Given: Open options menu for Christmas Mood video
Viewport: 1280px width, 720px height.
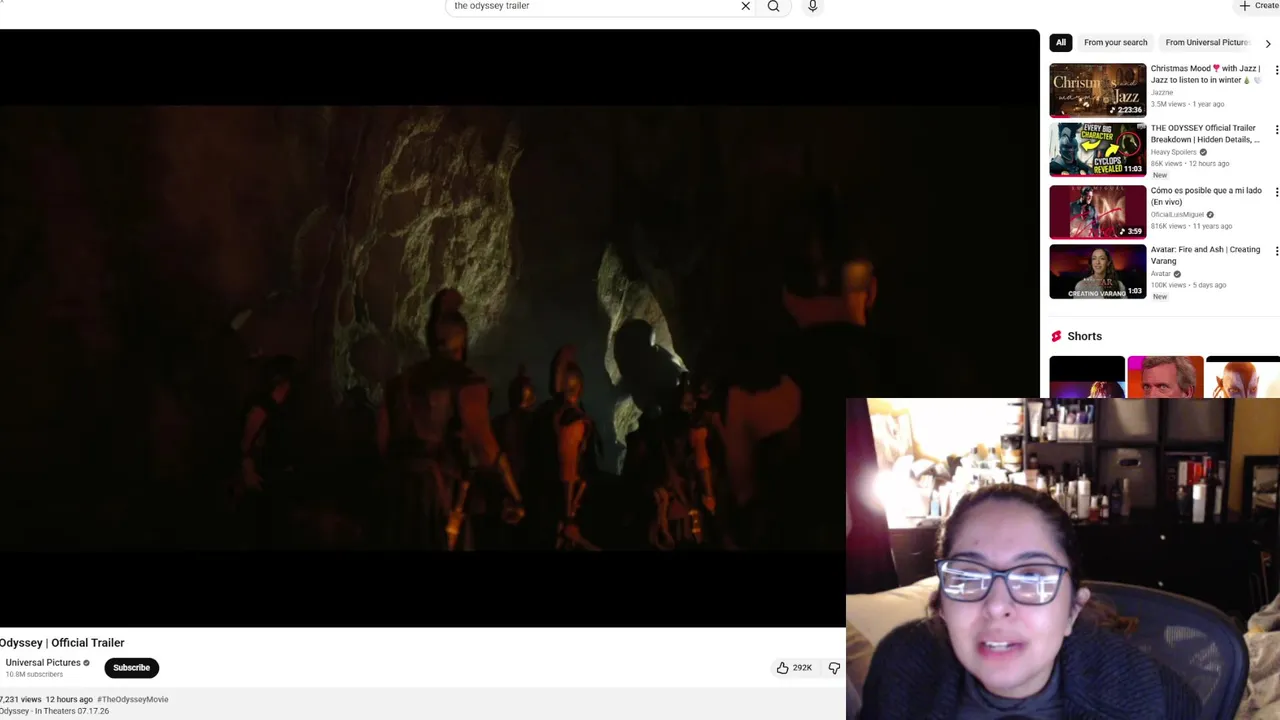Looking at the screenshot, I should 1276,70.
